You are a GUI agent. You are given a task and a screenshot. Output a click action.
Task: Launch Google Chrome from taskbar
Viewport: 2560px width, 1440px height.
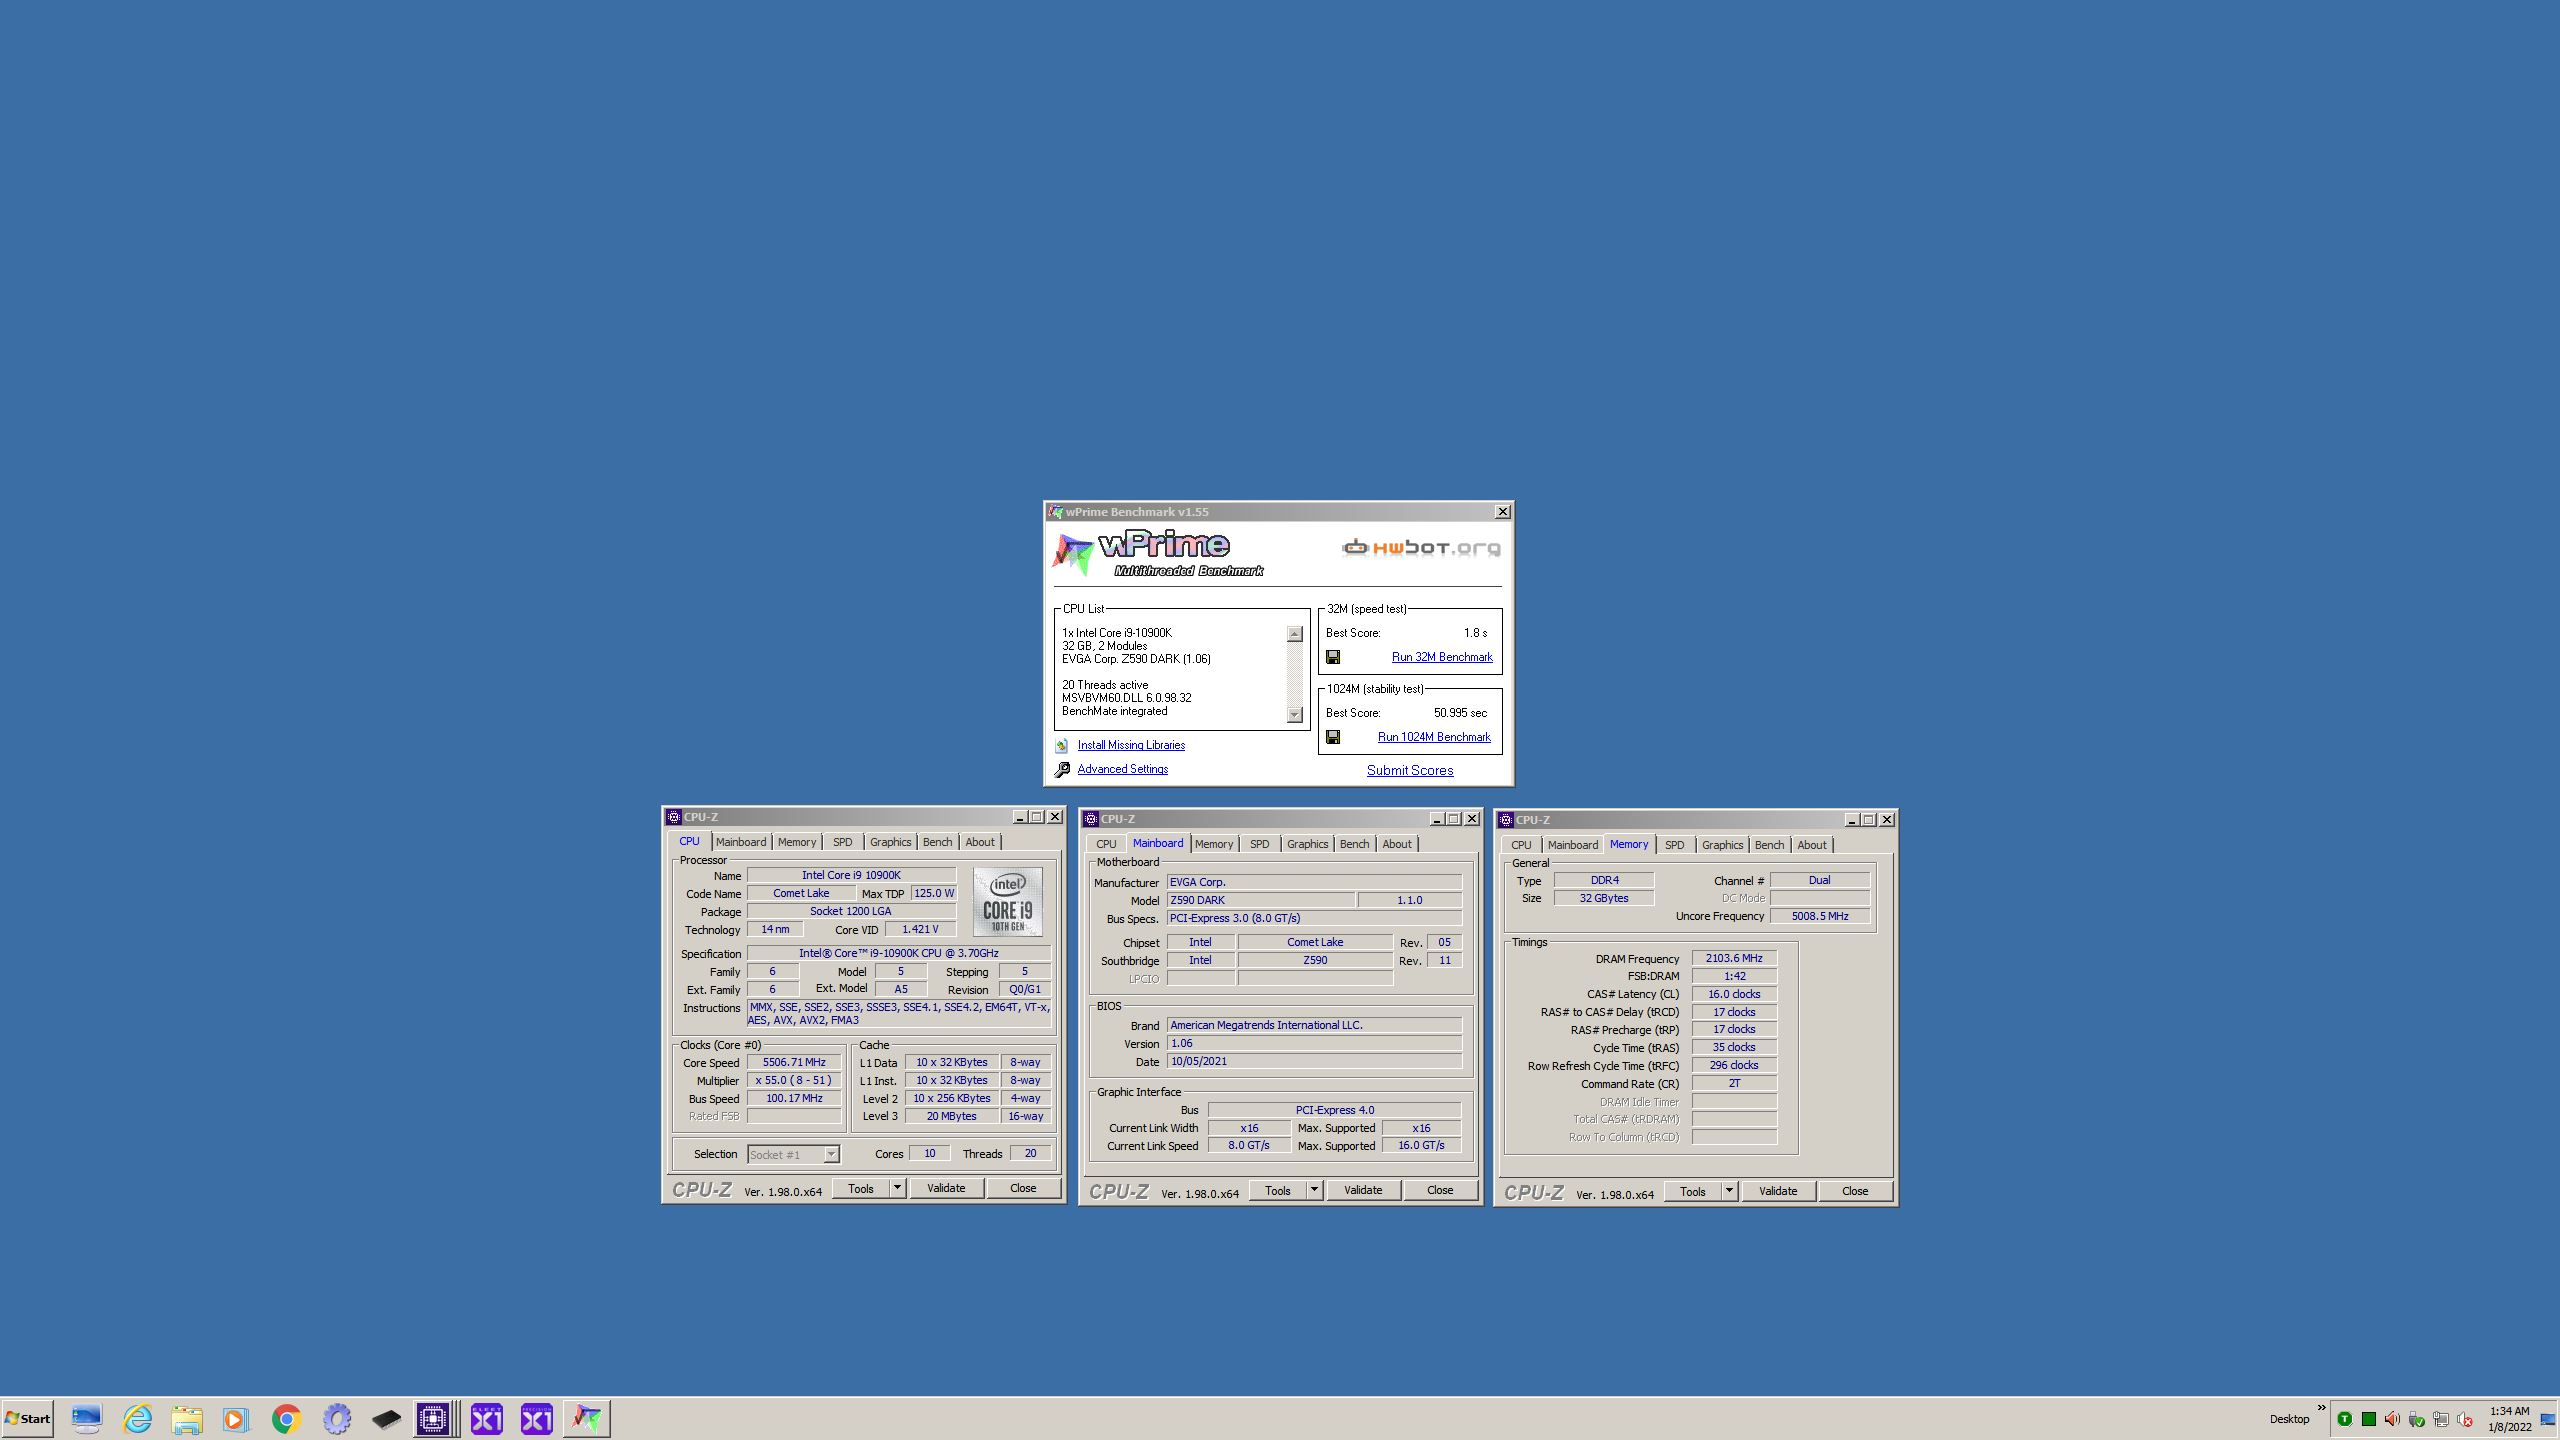pyautogui.click(x=287, y=1418)
